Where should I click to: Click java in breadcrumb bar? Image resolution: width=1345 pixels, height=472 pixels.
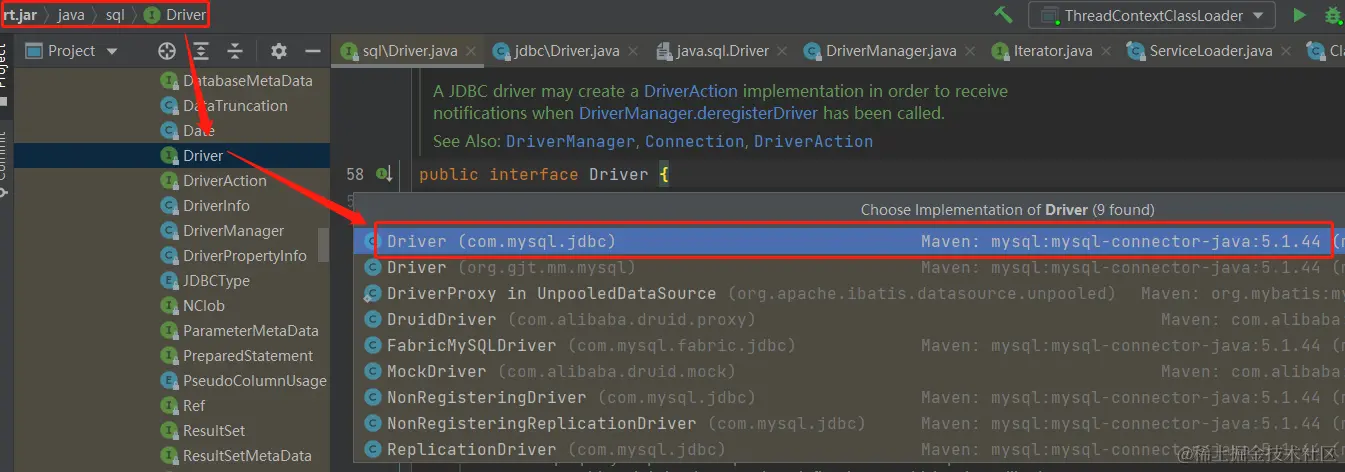point(70,15)
